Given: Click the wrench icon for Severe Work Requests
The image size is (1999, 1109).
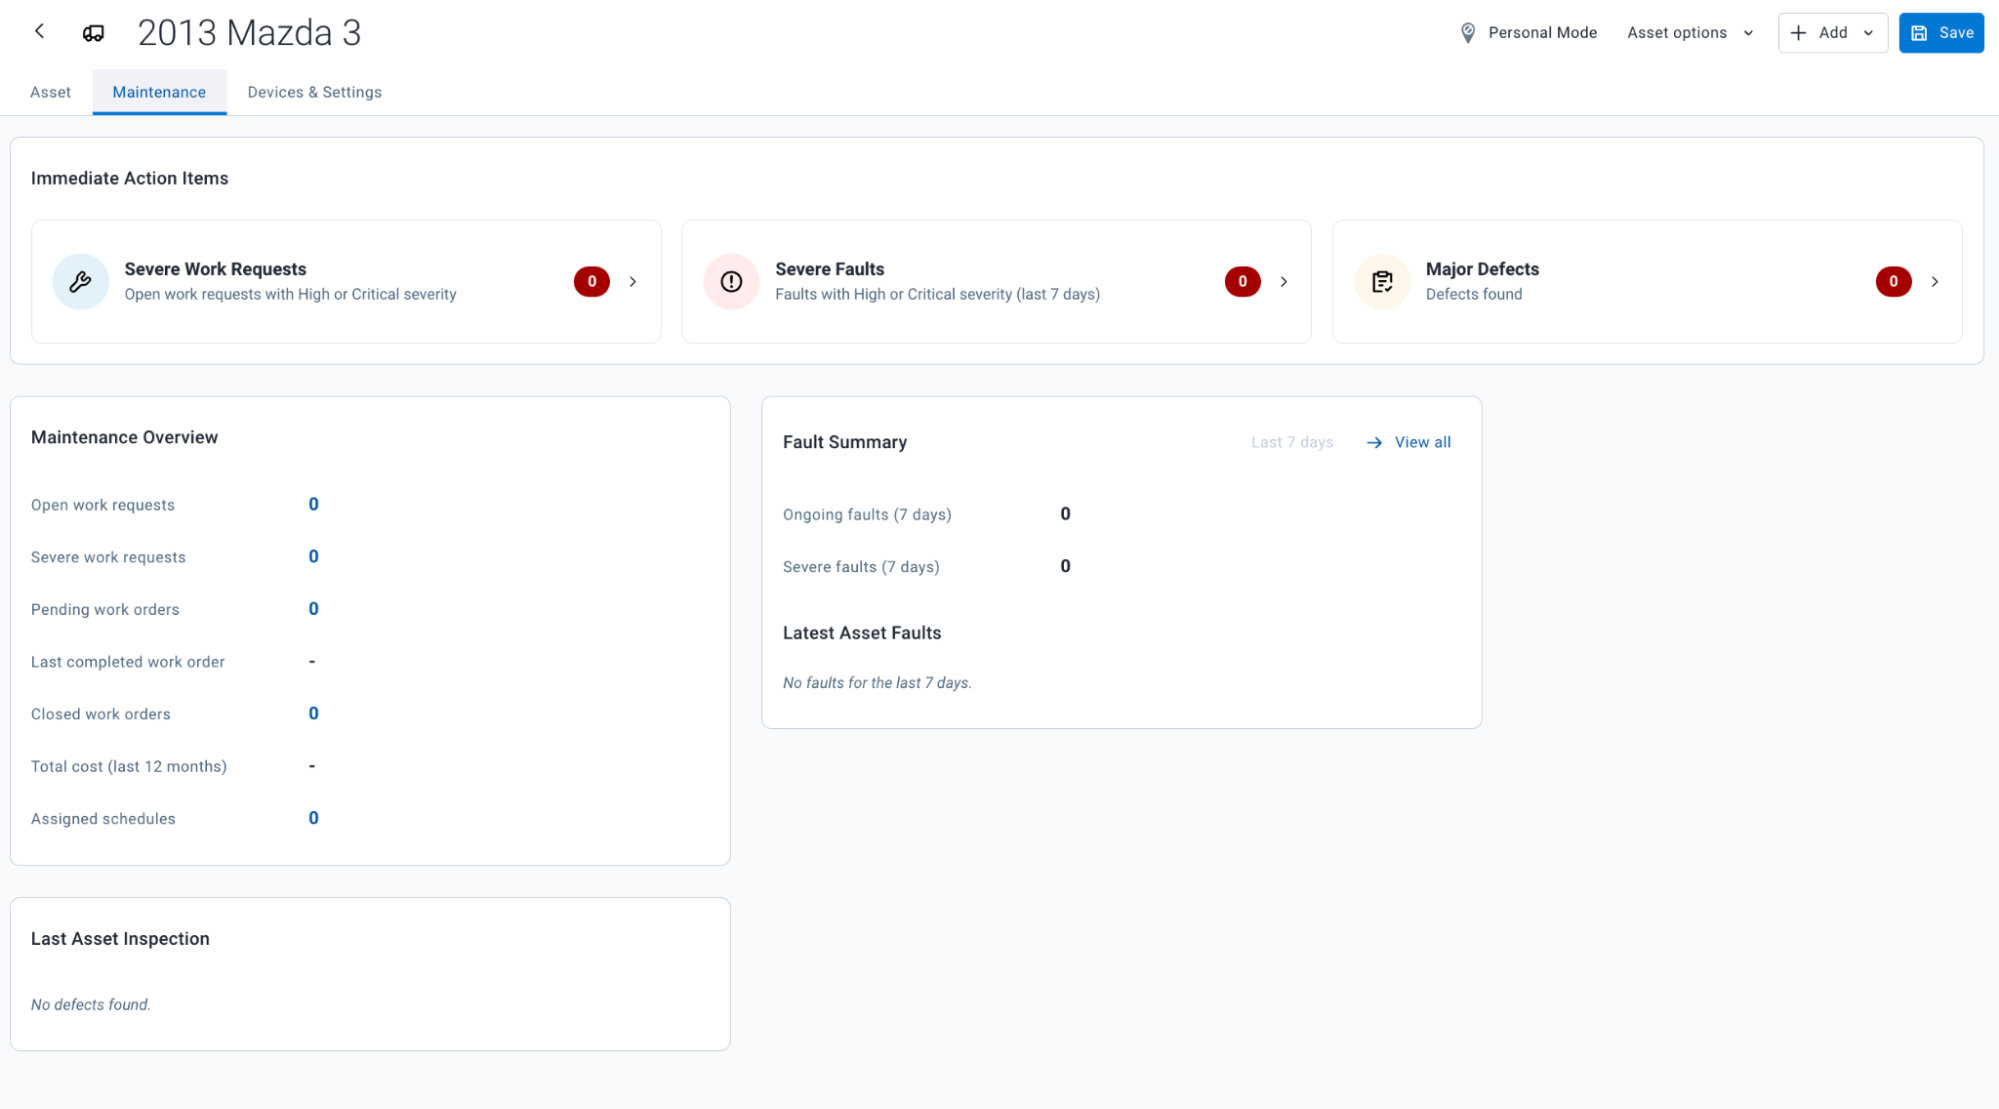Looking at the screenshot, I should click(x=80, y=282).
